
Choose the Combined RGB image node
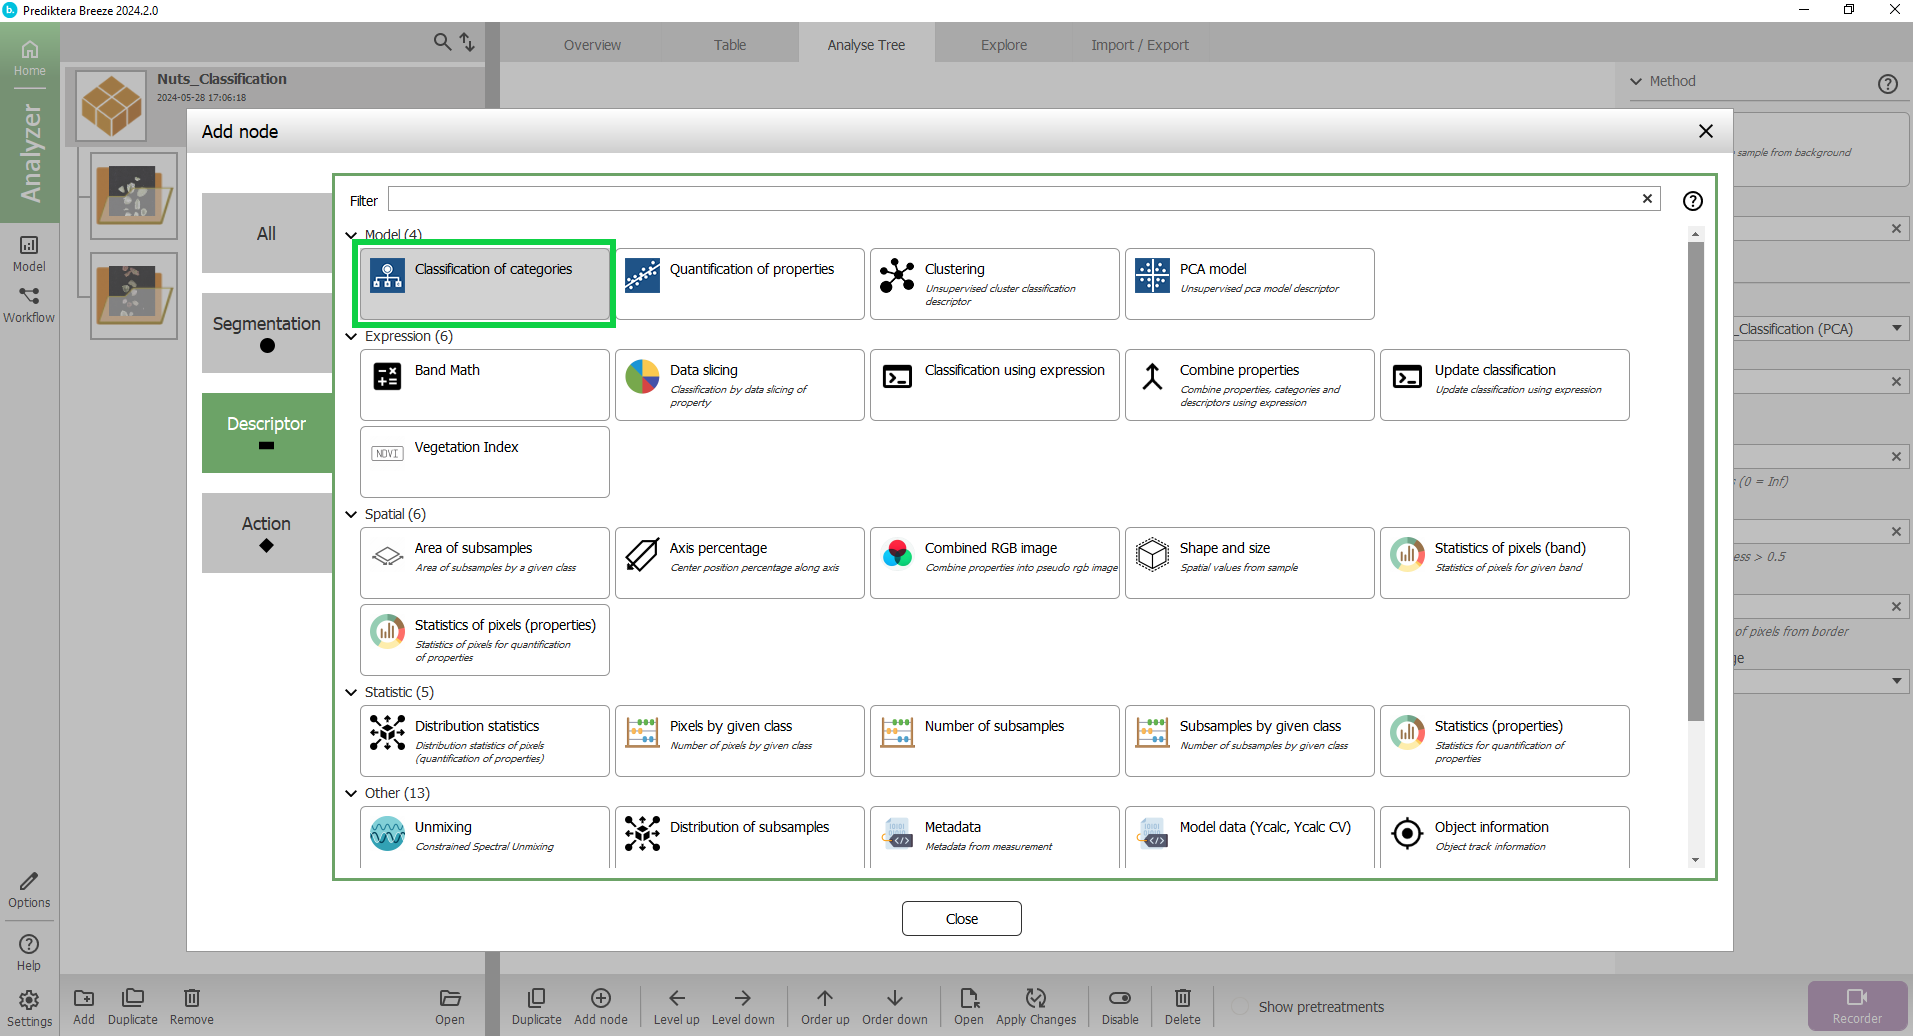click(x=994, y=562)
